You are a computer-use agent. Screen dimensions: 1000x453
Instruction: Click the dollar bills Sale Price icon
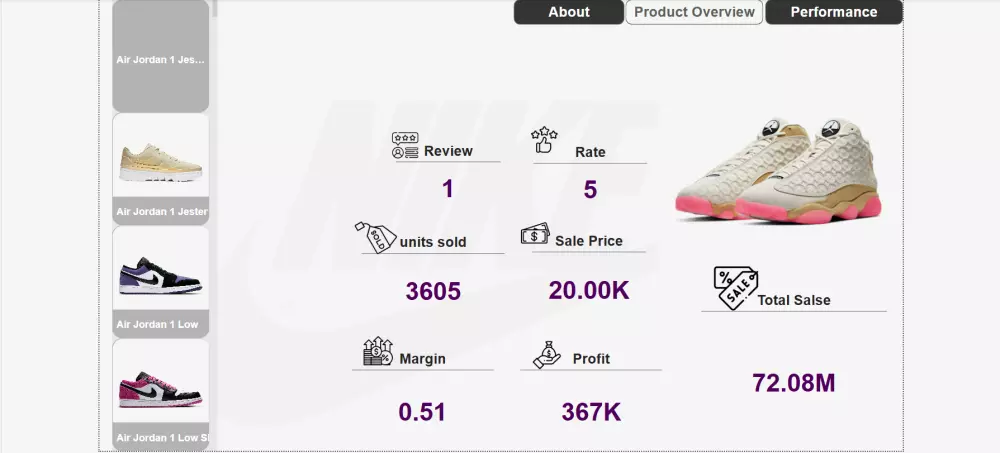pyautogui.click(x=535, y=234)
